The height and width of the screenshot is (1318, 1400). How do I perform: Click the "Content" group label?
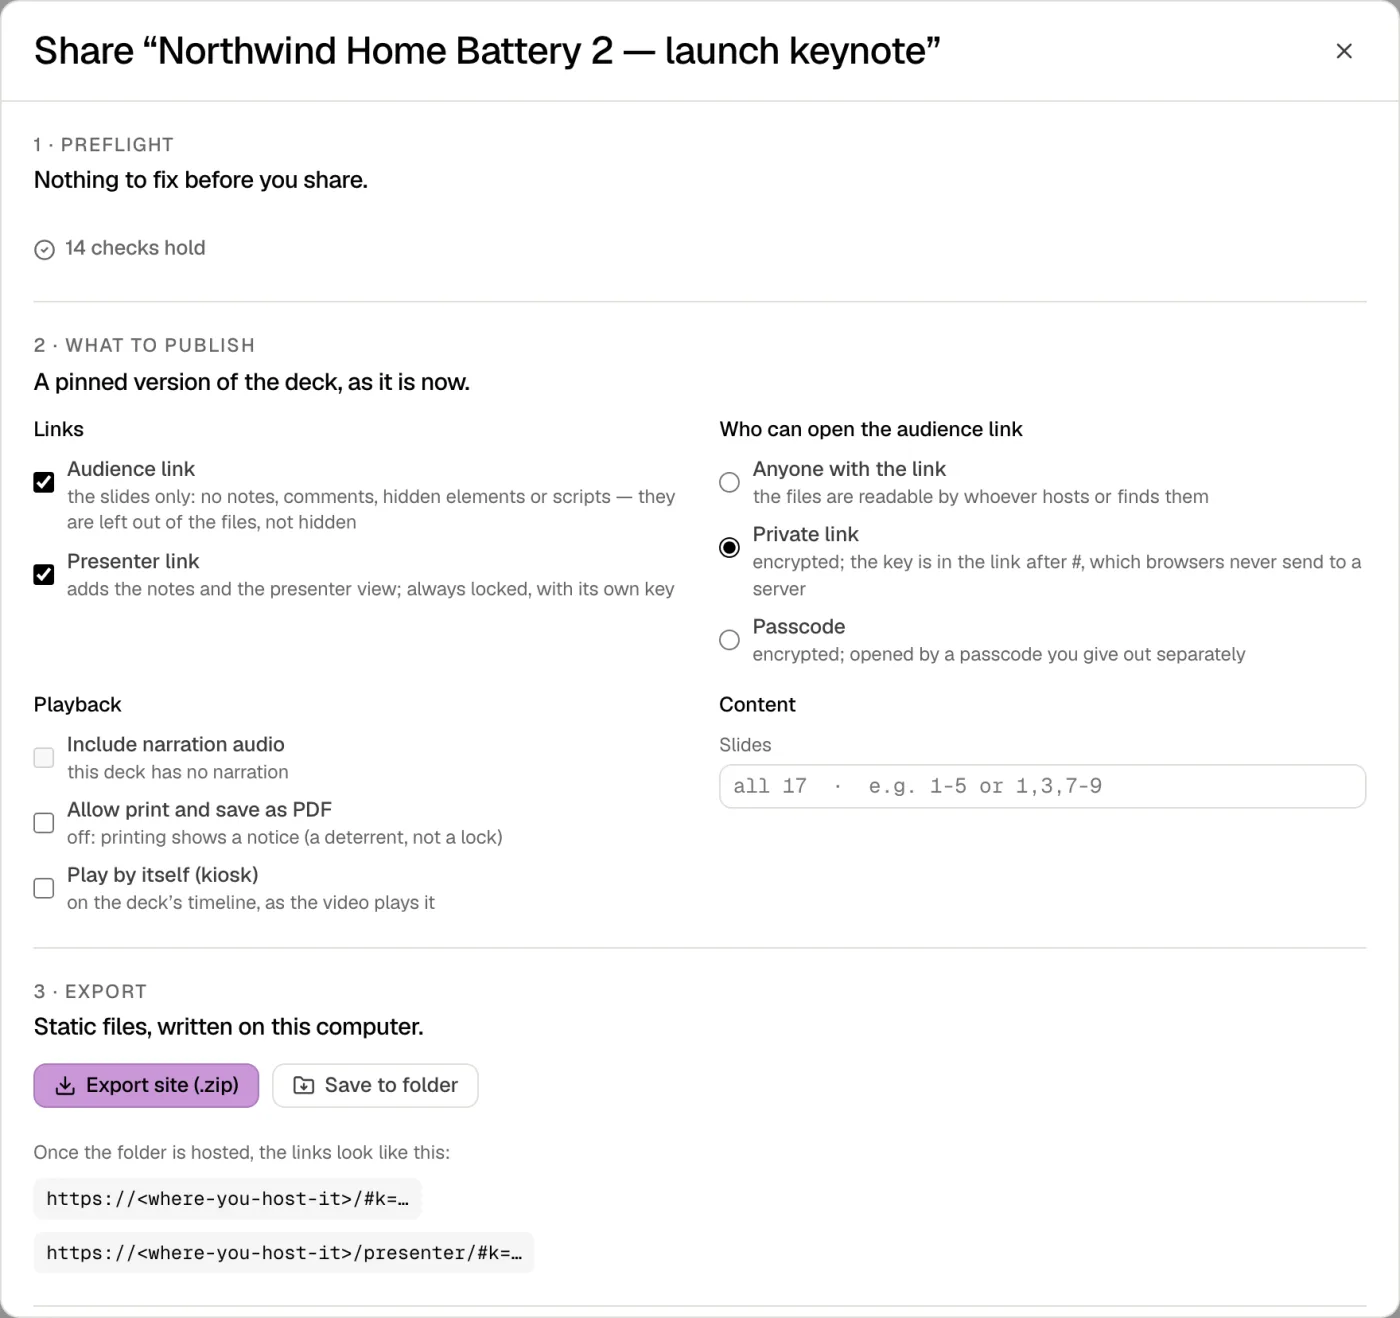tap(758, 704)
